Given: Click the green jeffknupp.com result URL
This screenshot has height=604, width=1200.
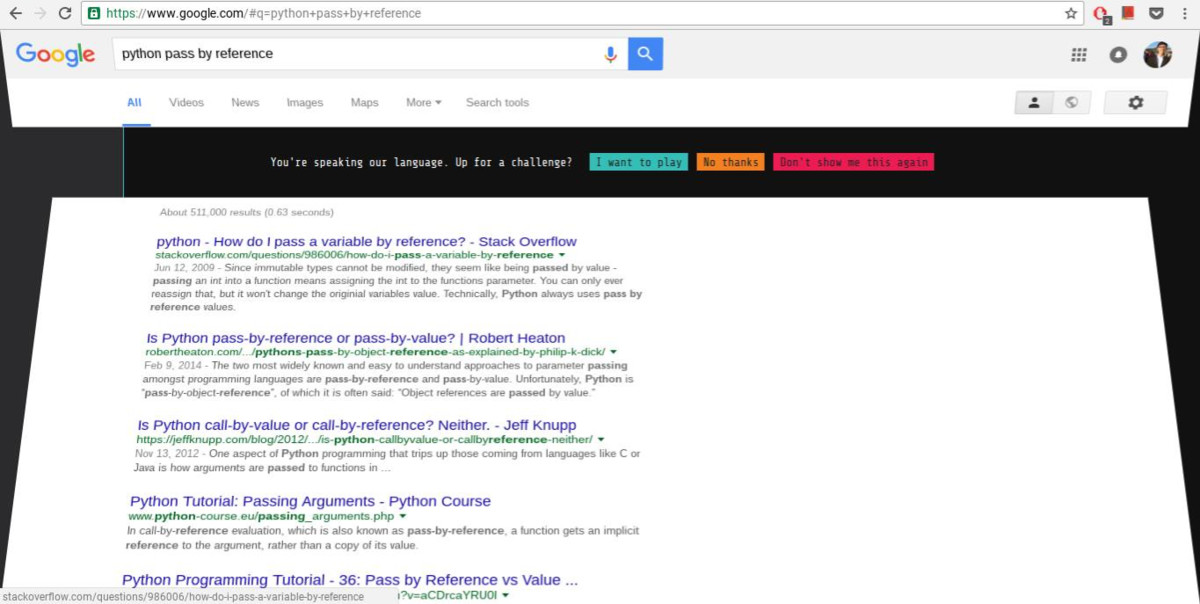Looking at the screenshot, I should click(364, 439).
